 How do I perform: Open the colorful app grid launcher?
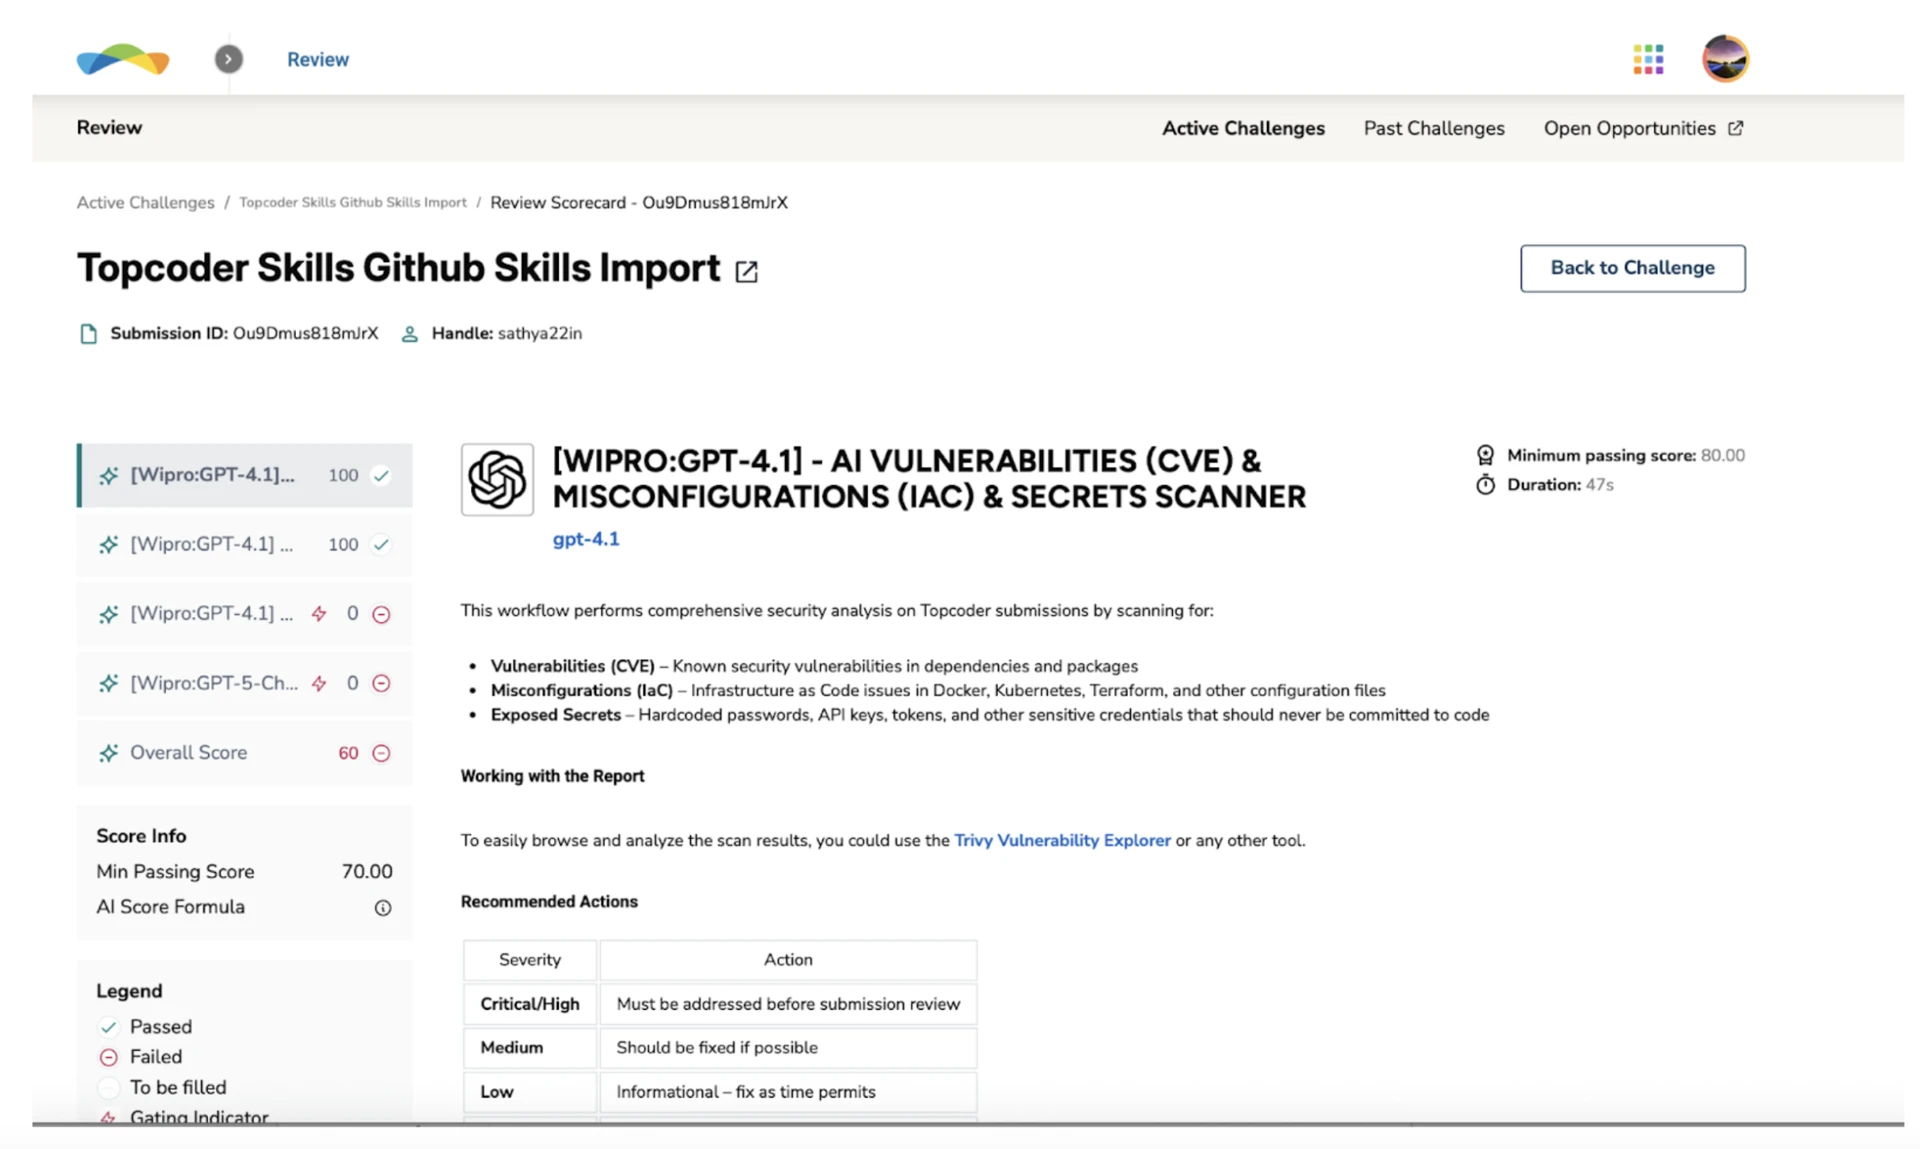(1647, 60)
